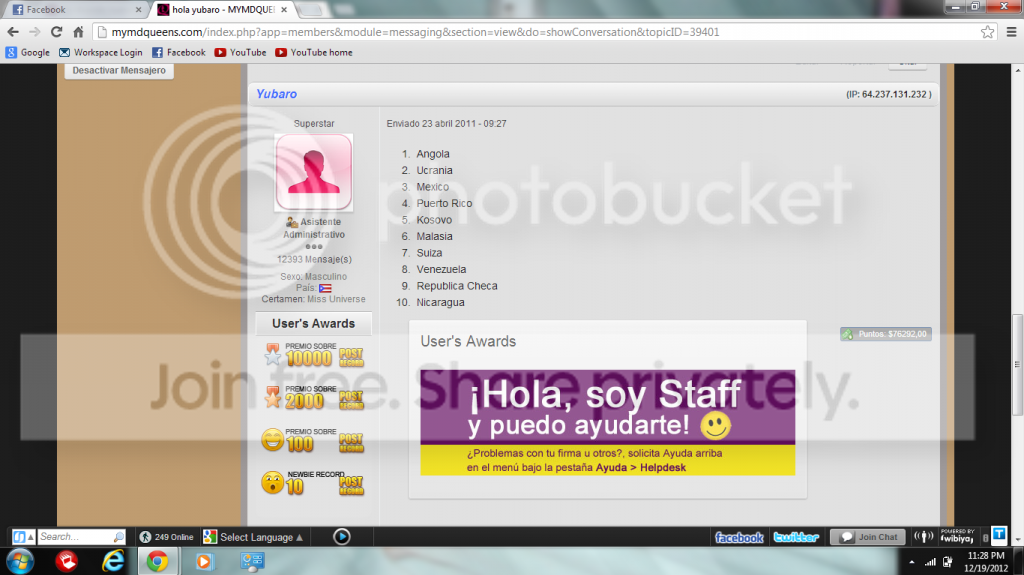
Task: Bookmark this page with the star icon
Action: coord(987,32)
